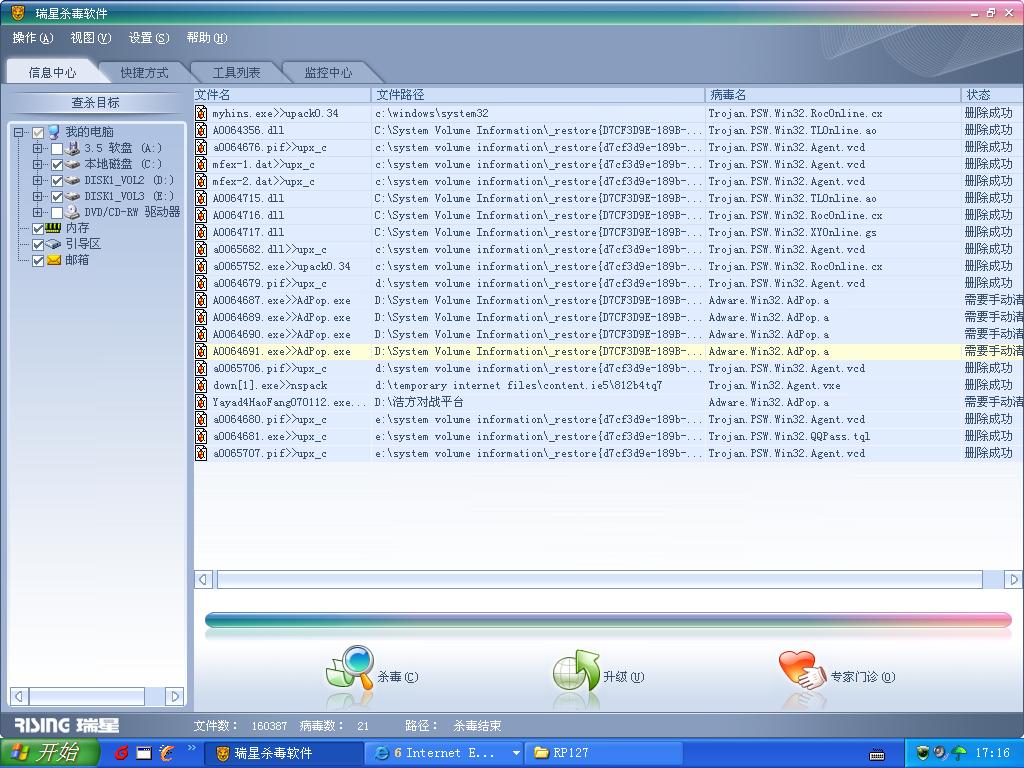
Task: Click the DISK1_VOL2 D: drive icon
Action: [x=72, y=180]
